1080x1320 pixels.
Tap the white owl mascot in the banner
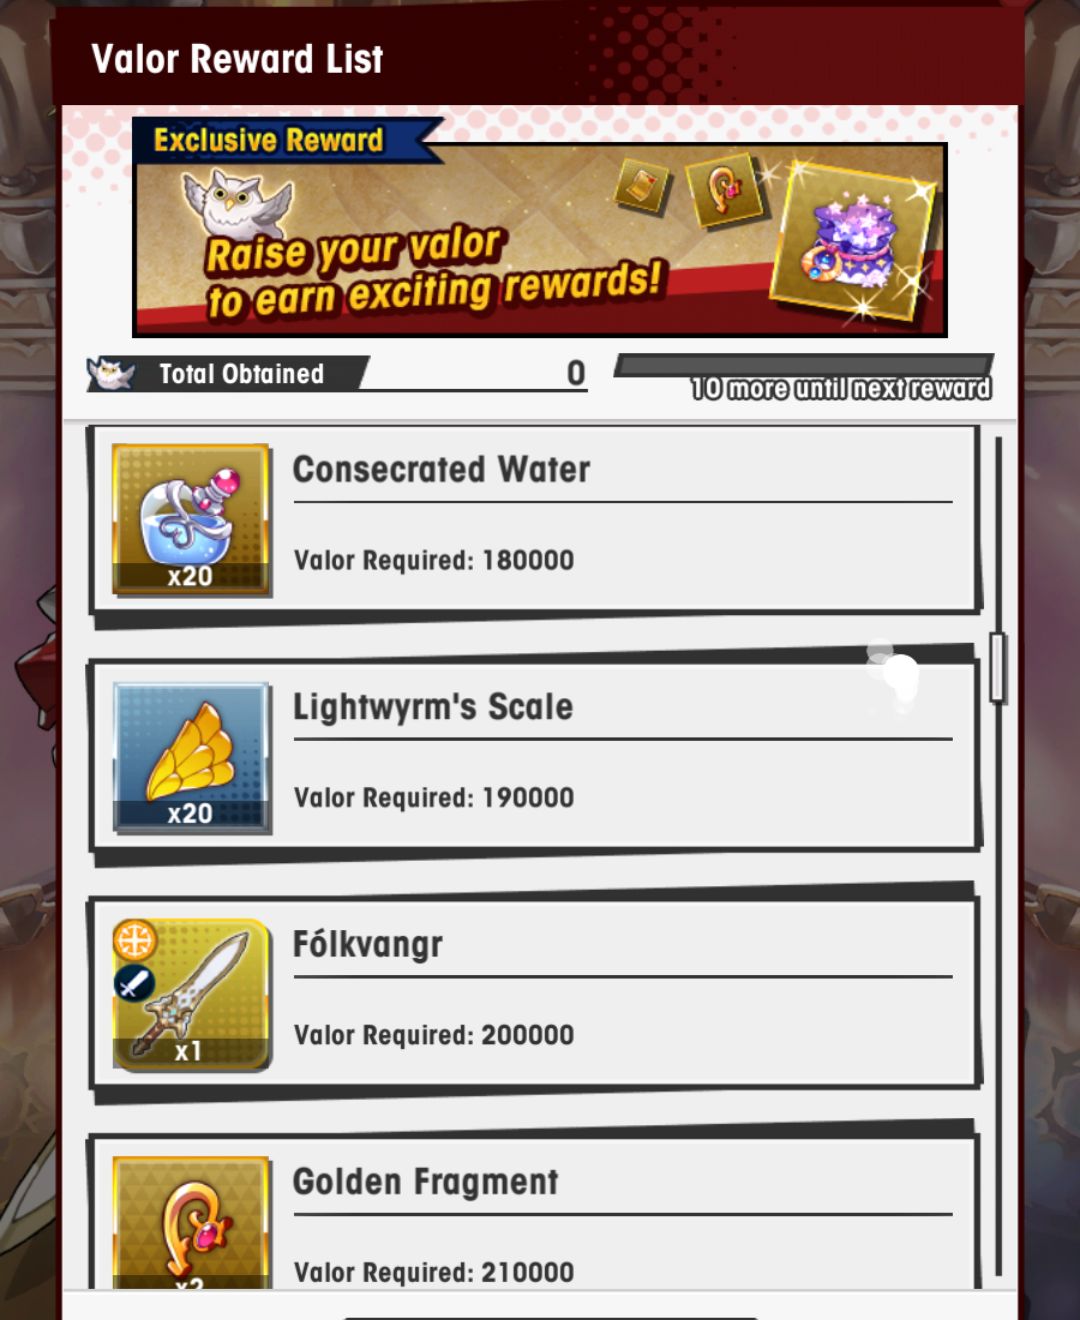238,203
